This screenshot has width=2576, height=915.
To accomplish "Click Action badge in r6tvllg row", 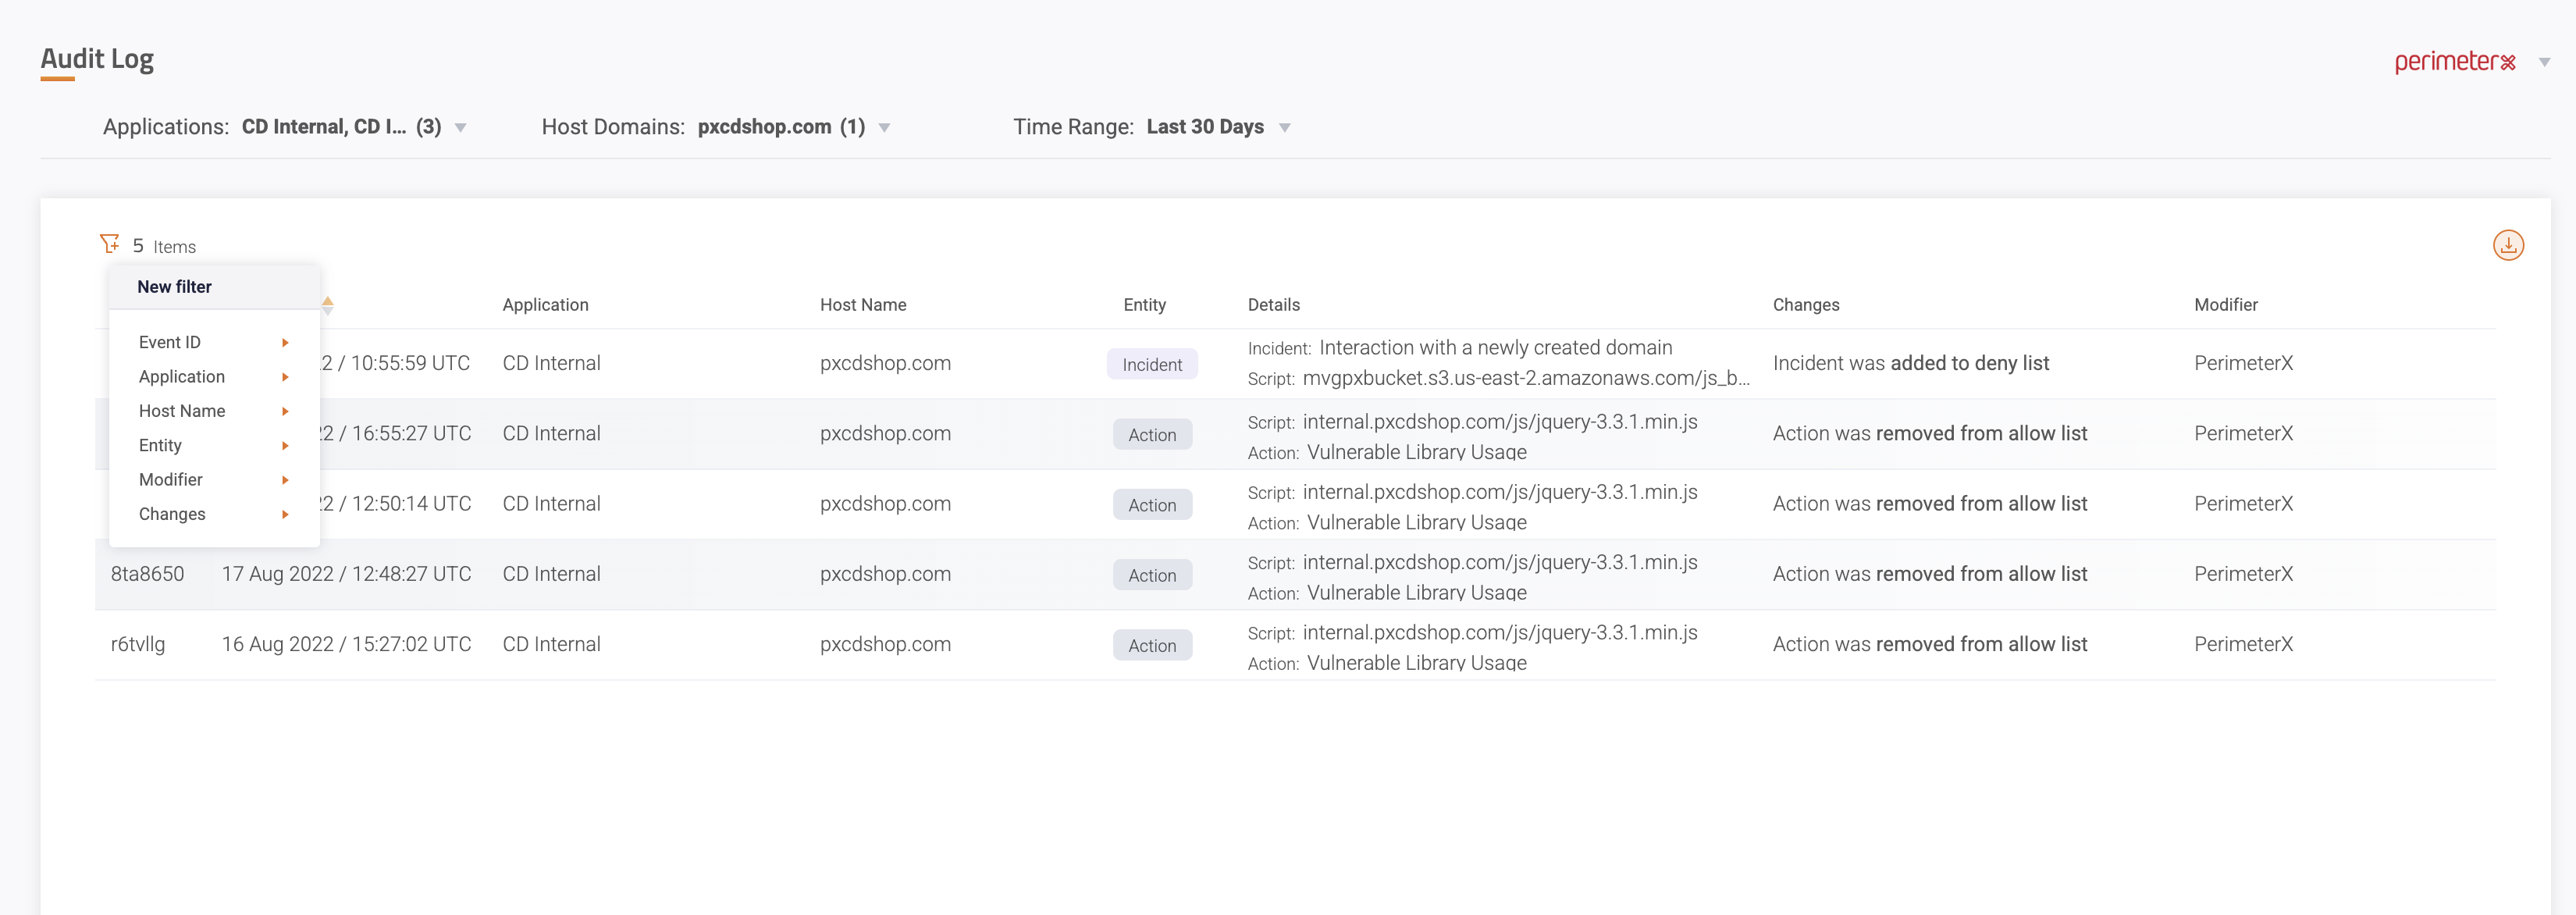I will [x=1151, y=645].
